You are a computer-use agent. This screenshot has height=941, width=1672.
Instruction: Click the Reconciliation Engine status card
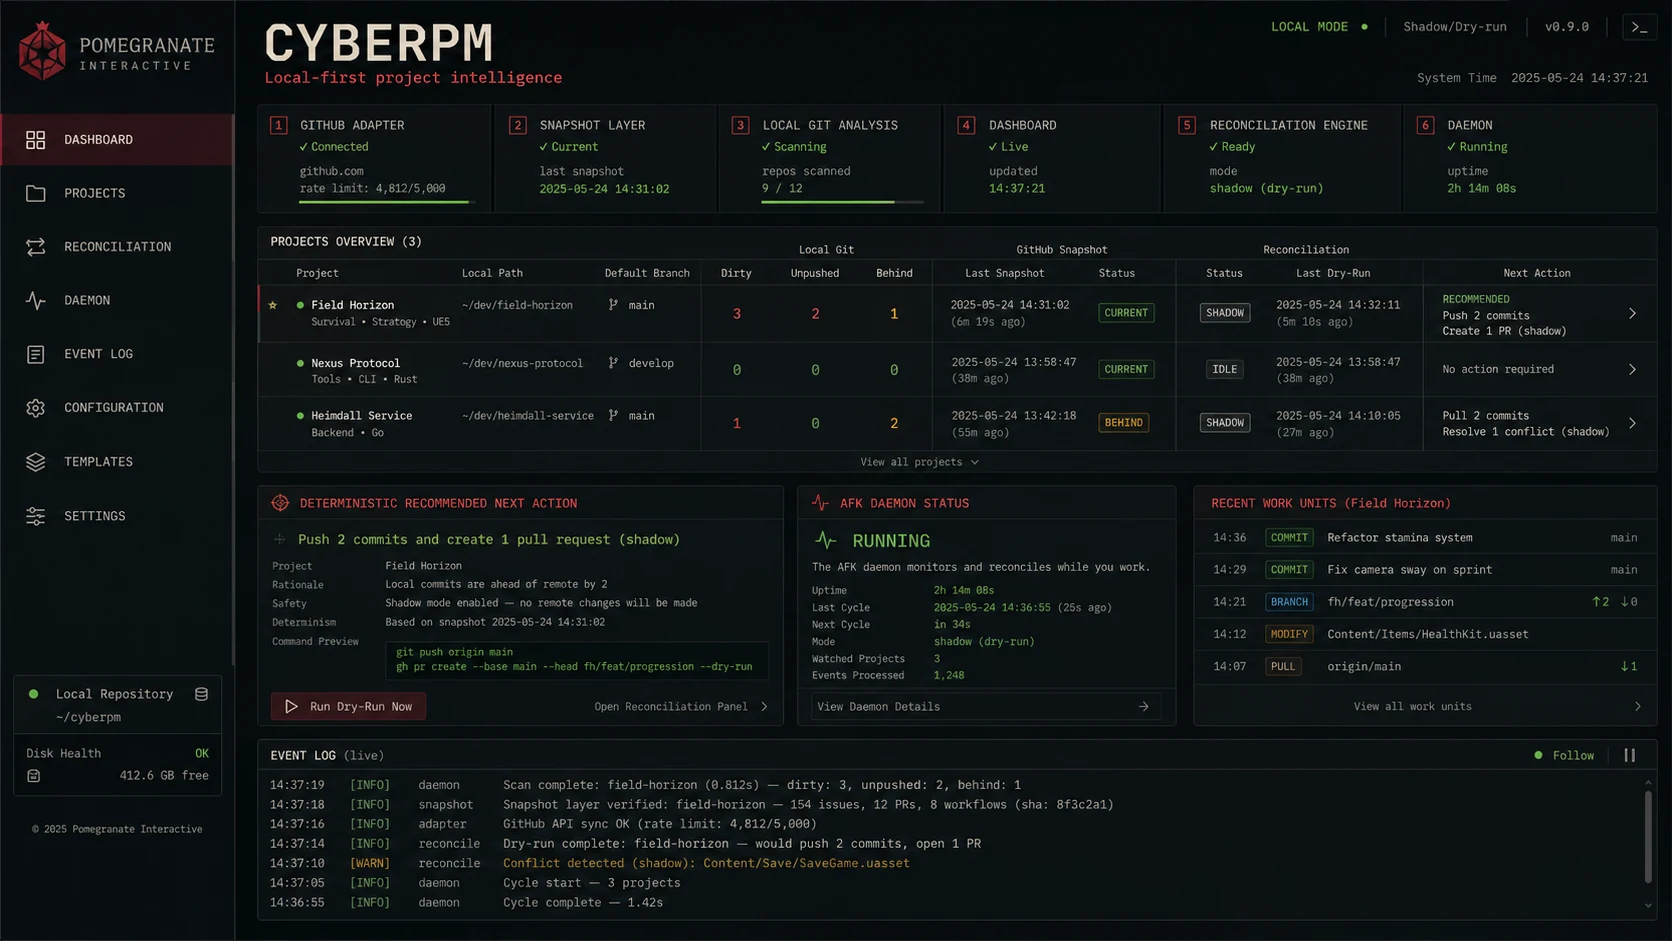point(1282,158)
